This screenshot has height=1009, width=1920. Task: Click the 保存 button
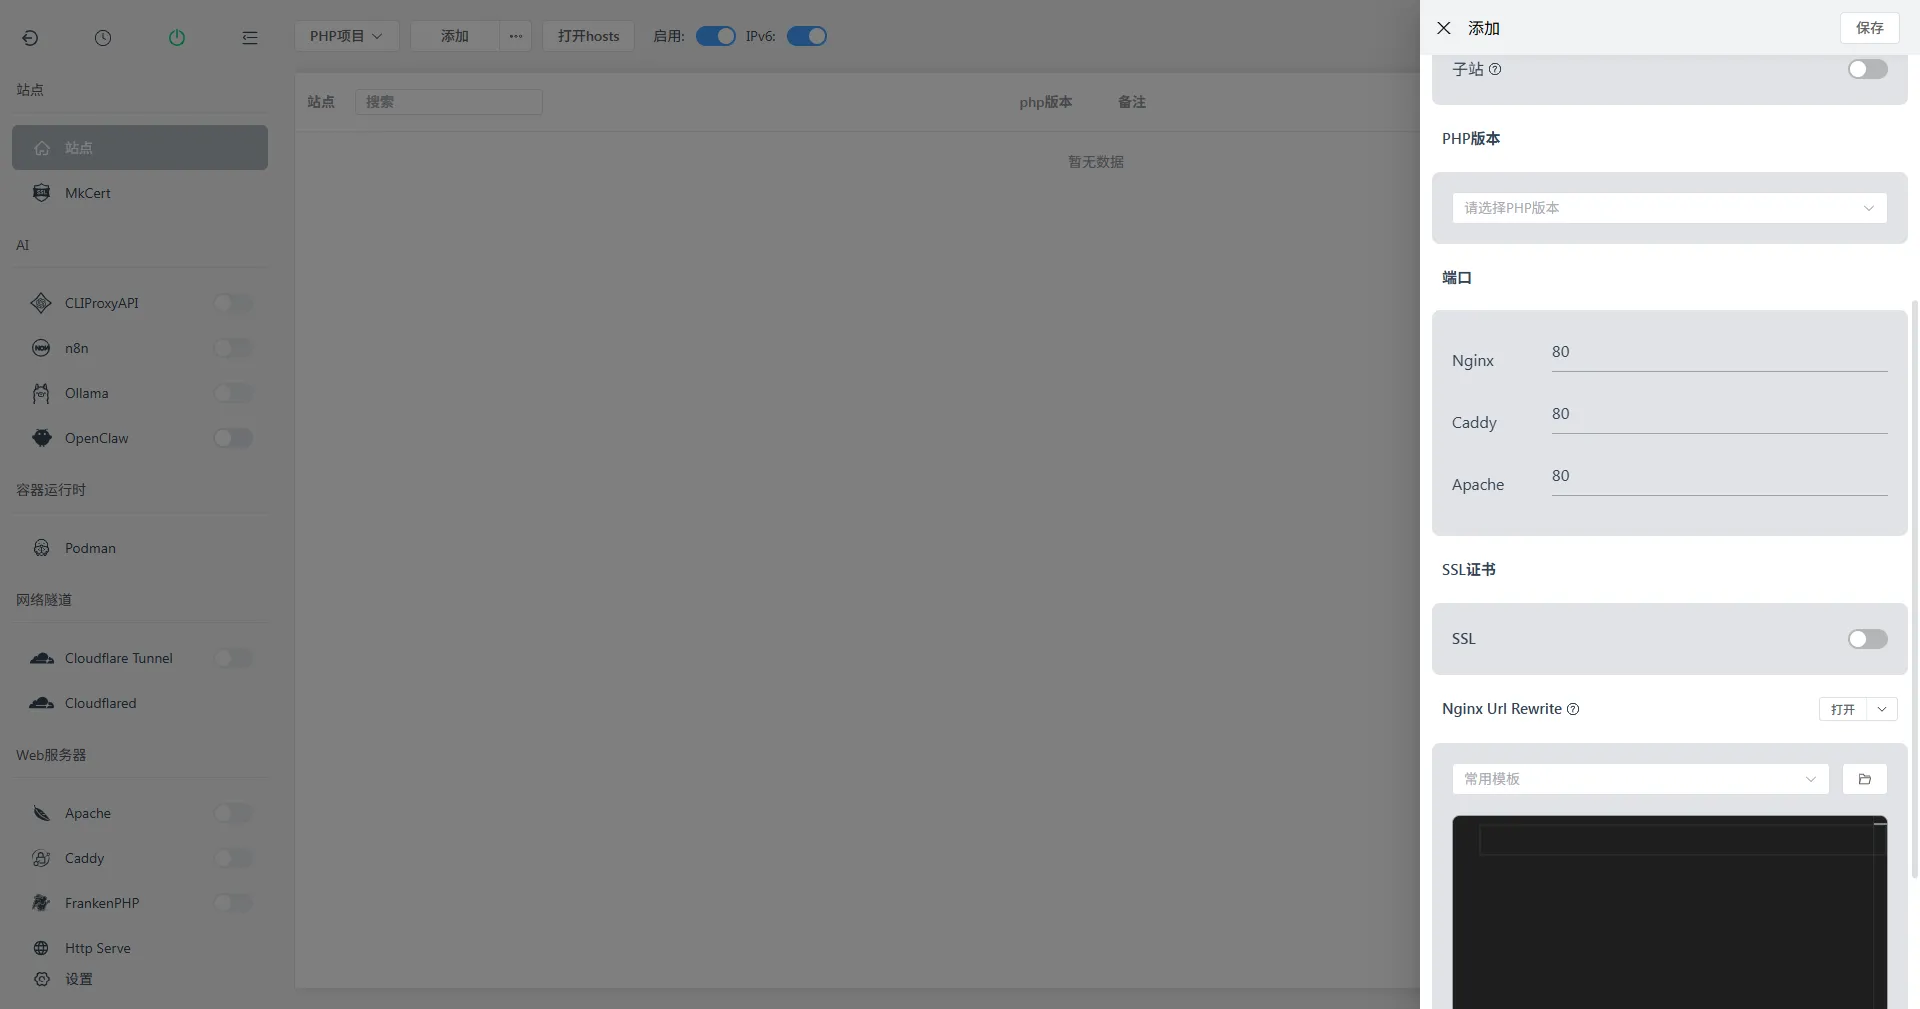1869,28
